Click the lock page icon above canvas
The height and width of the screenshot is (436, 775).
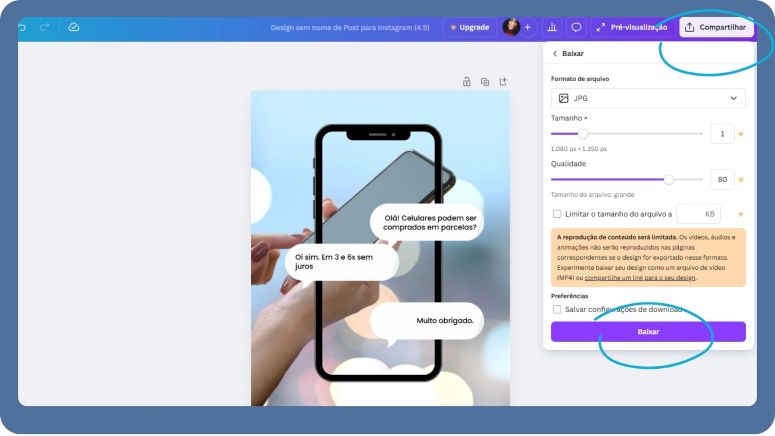pyautogui.click(x=466, y=82)
